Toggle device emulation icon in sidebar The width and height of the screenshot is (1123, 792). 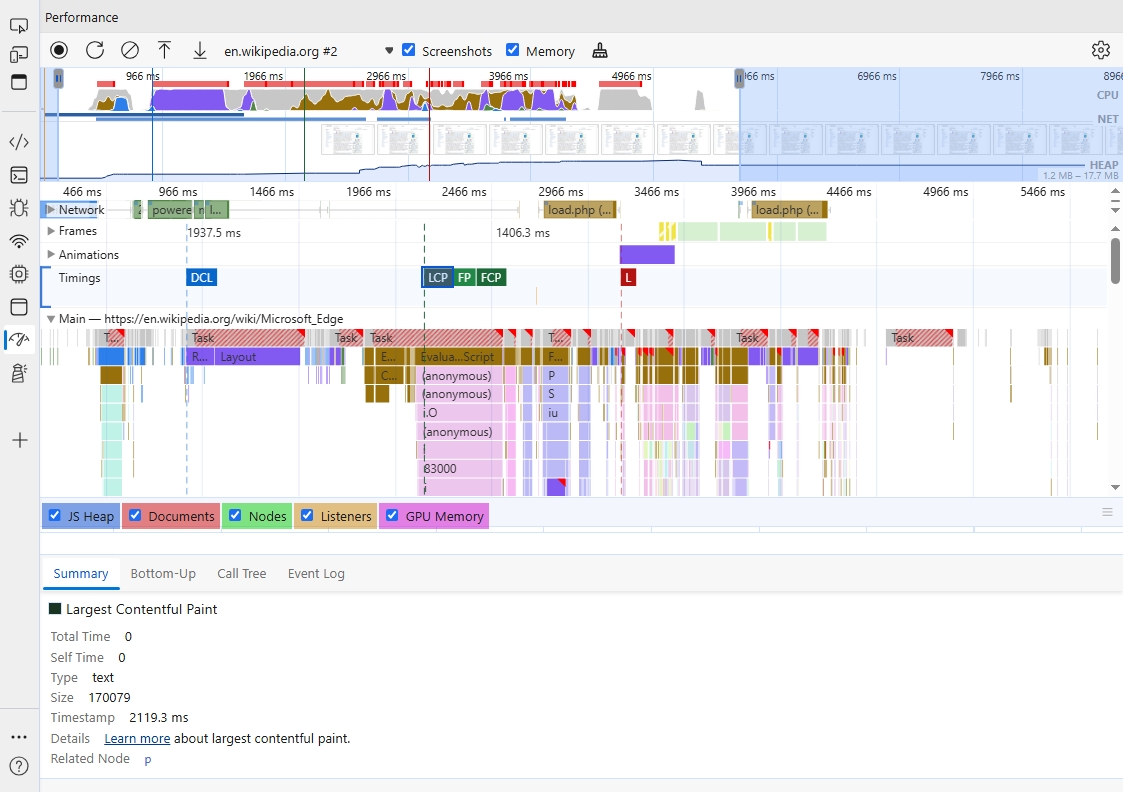[x=19, y=54]
